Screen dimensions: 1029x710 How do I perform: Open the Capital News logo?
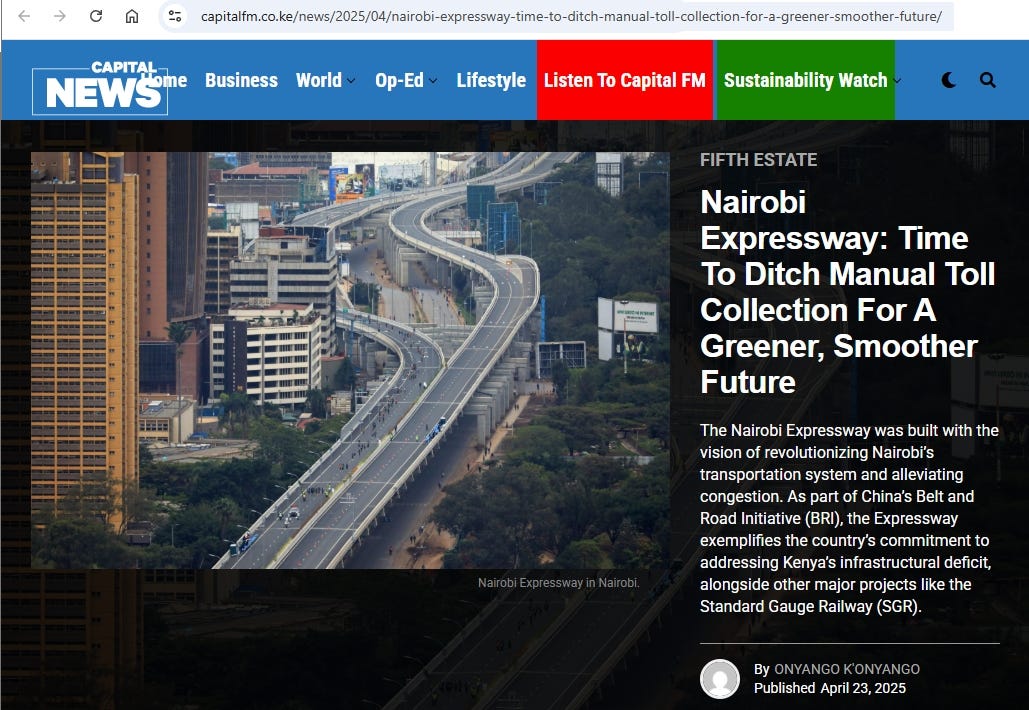[100, 87]
